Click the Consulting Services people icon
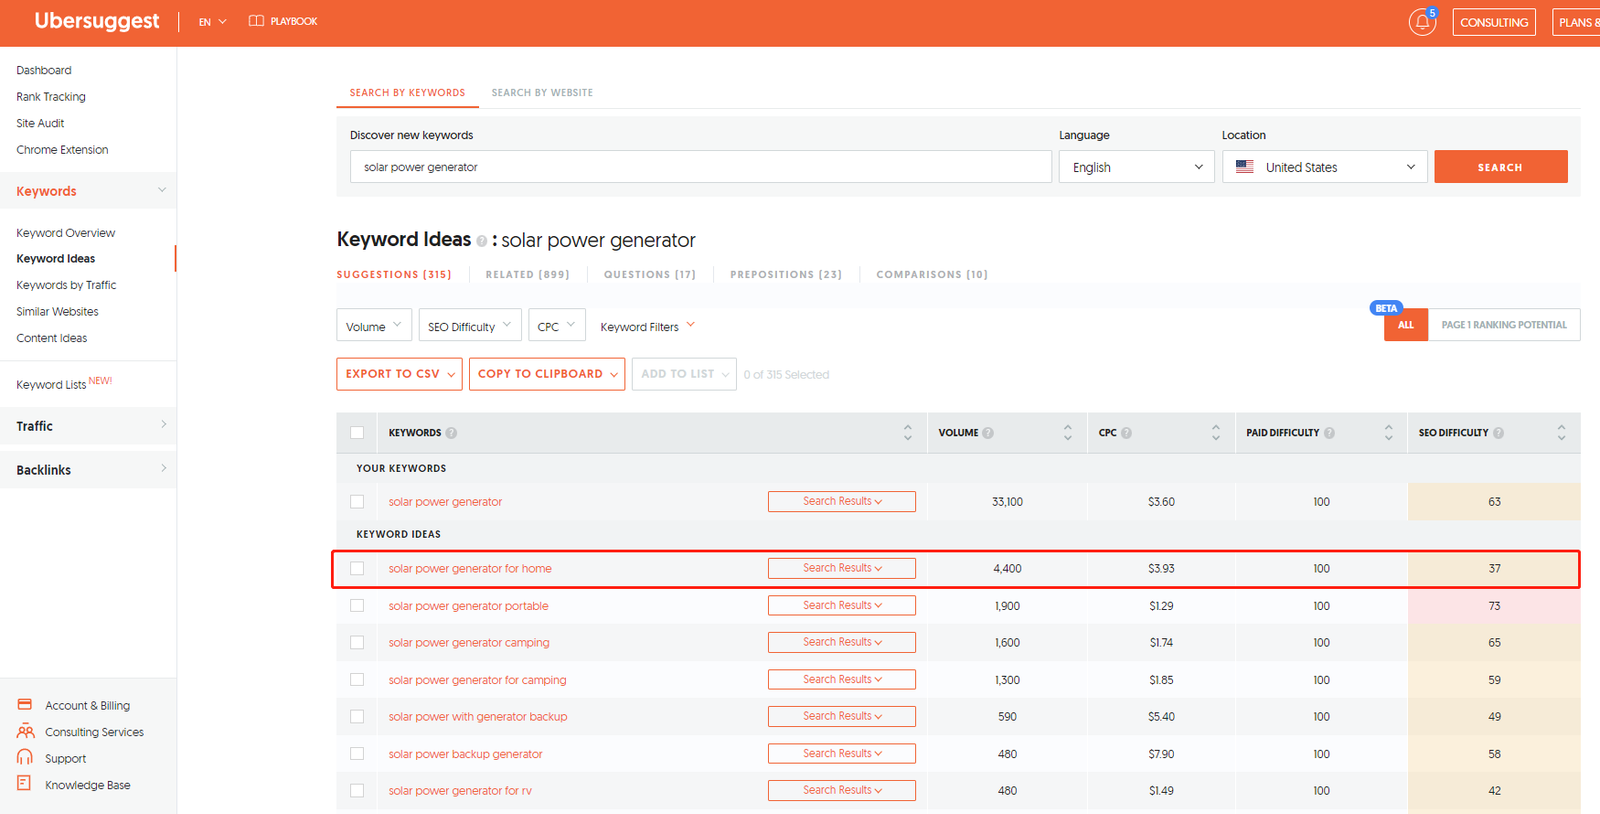This screenshot has width=1600, height=814. click(x=25, y=731)
